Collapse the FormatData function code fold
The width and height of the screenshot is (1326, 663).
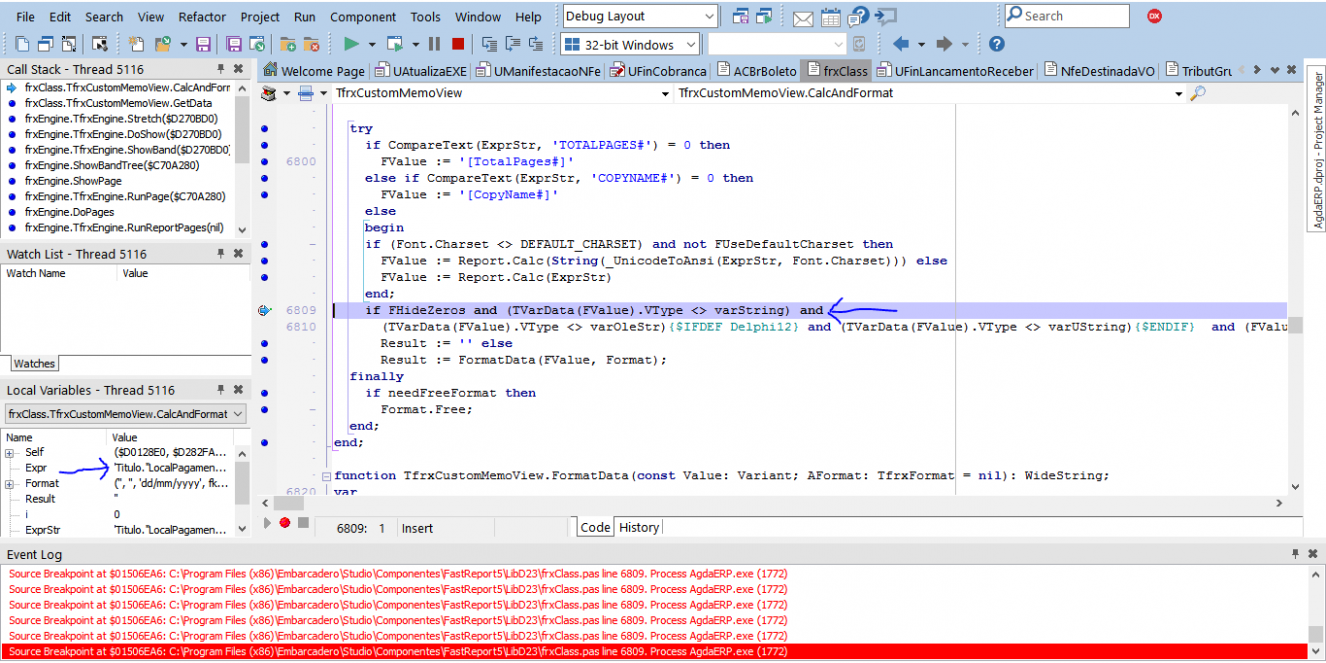pyautogui.click(x=325, y=476)
